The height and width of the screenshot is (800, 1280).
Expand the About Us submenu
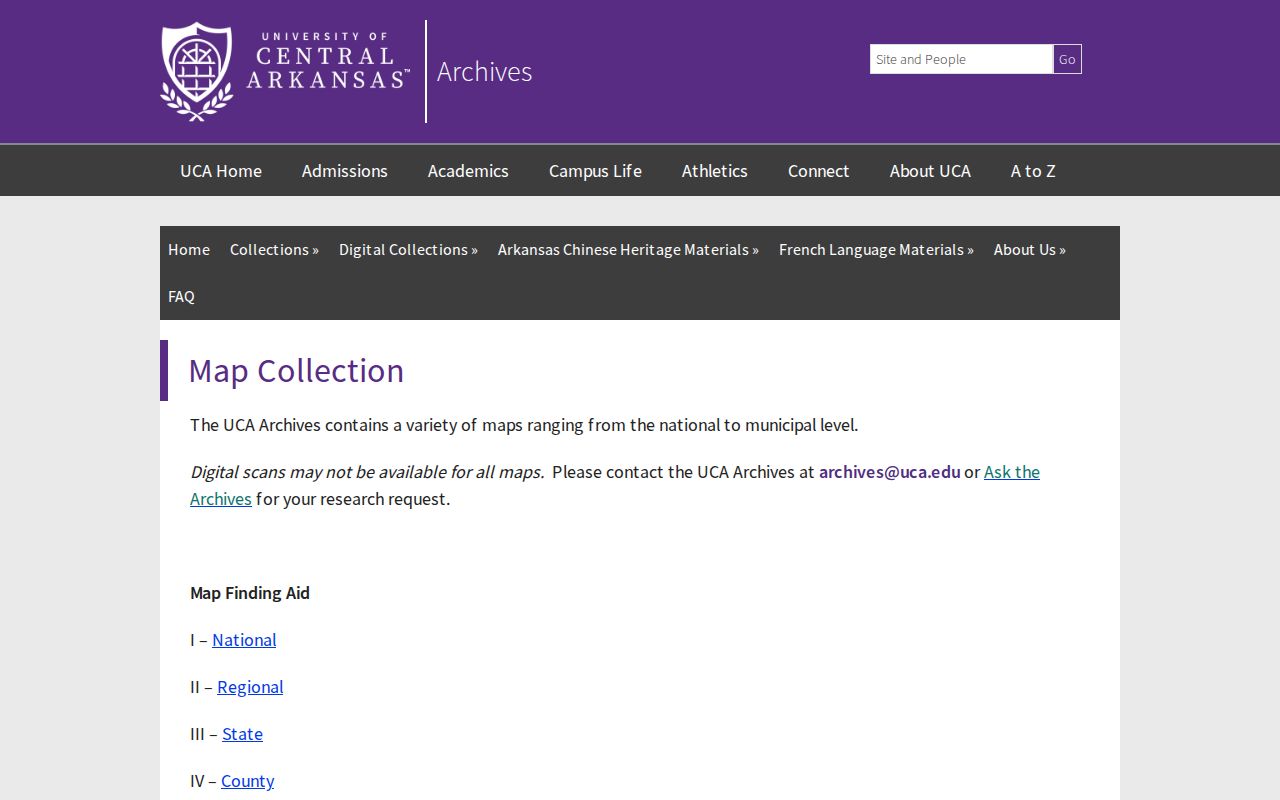click(1030, 250)
